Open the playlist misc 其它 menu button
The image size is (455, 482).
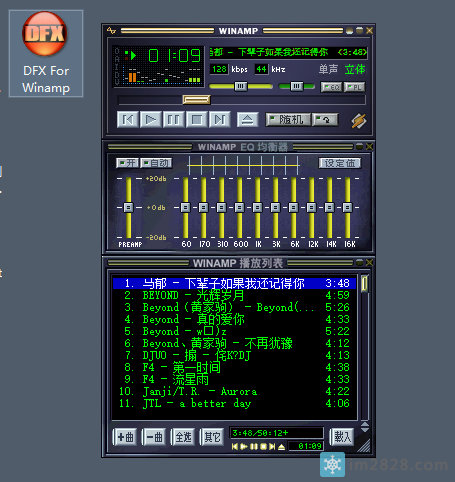pos(212,437)
